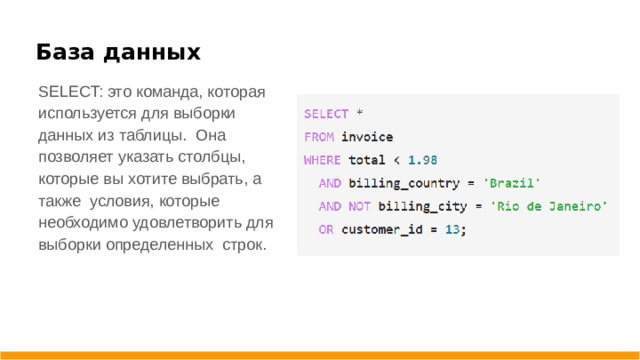Click the paragraph starting 'SELECT: это команда'
The image size is (640, 360).
coord(156,168)
